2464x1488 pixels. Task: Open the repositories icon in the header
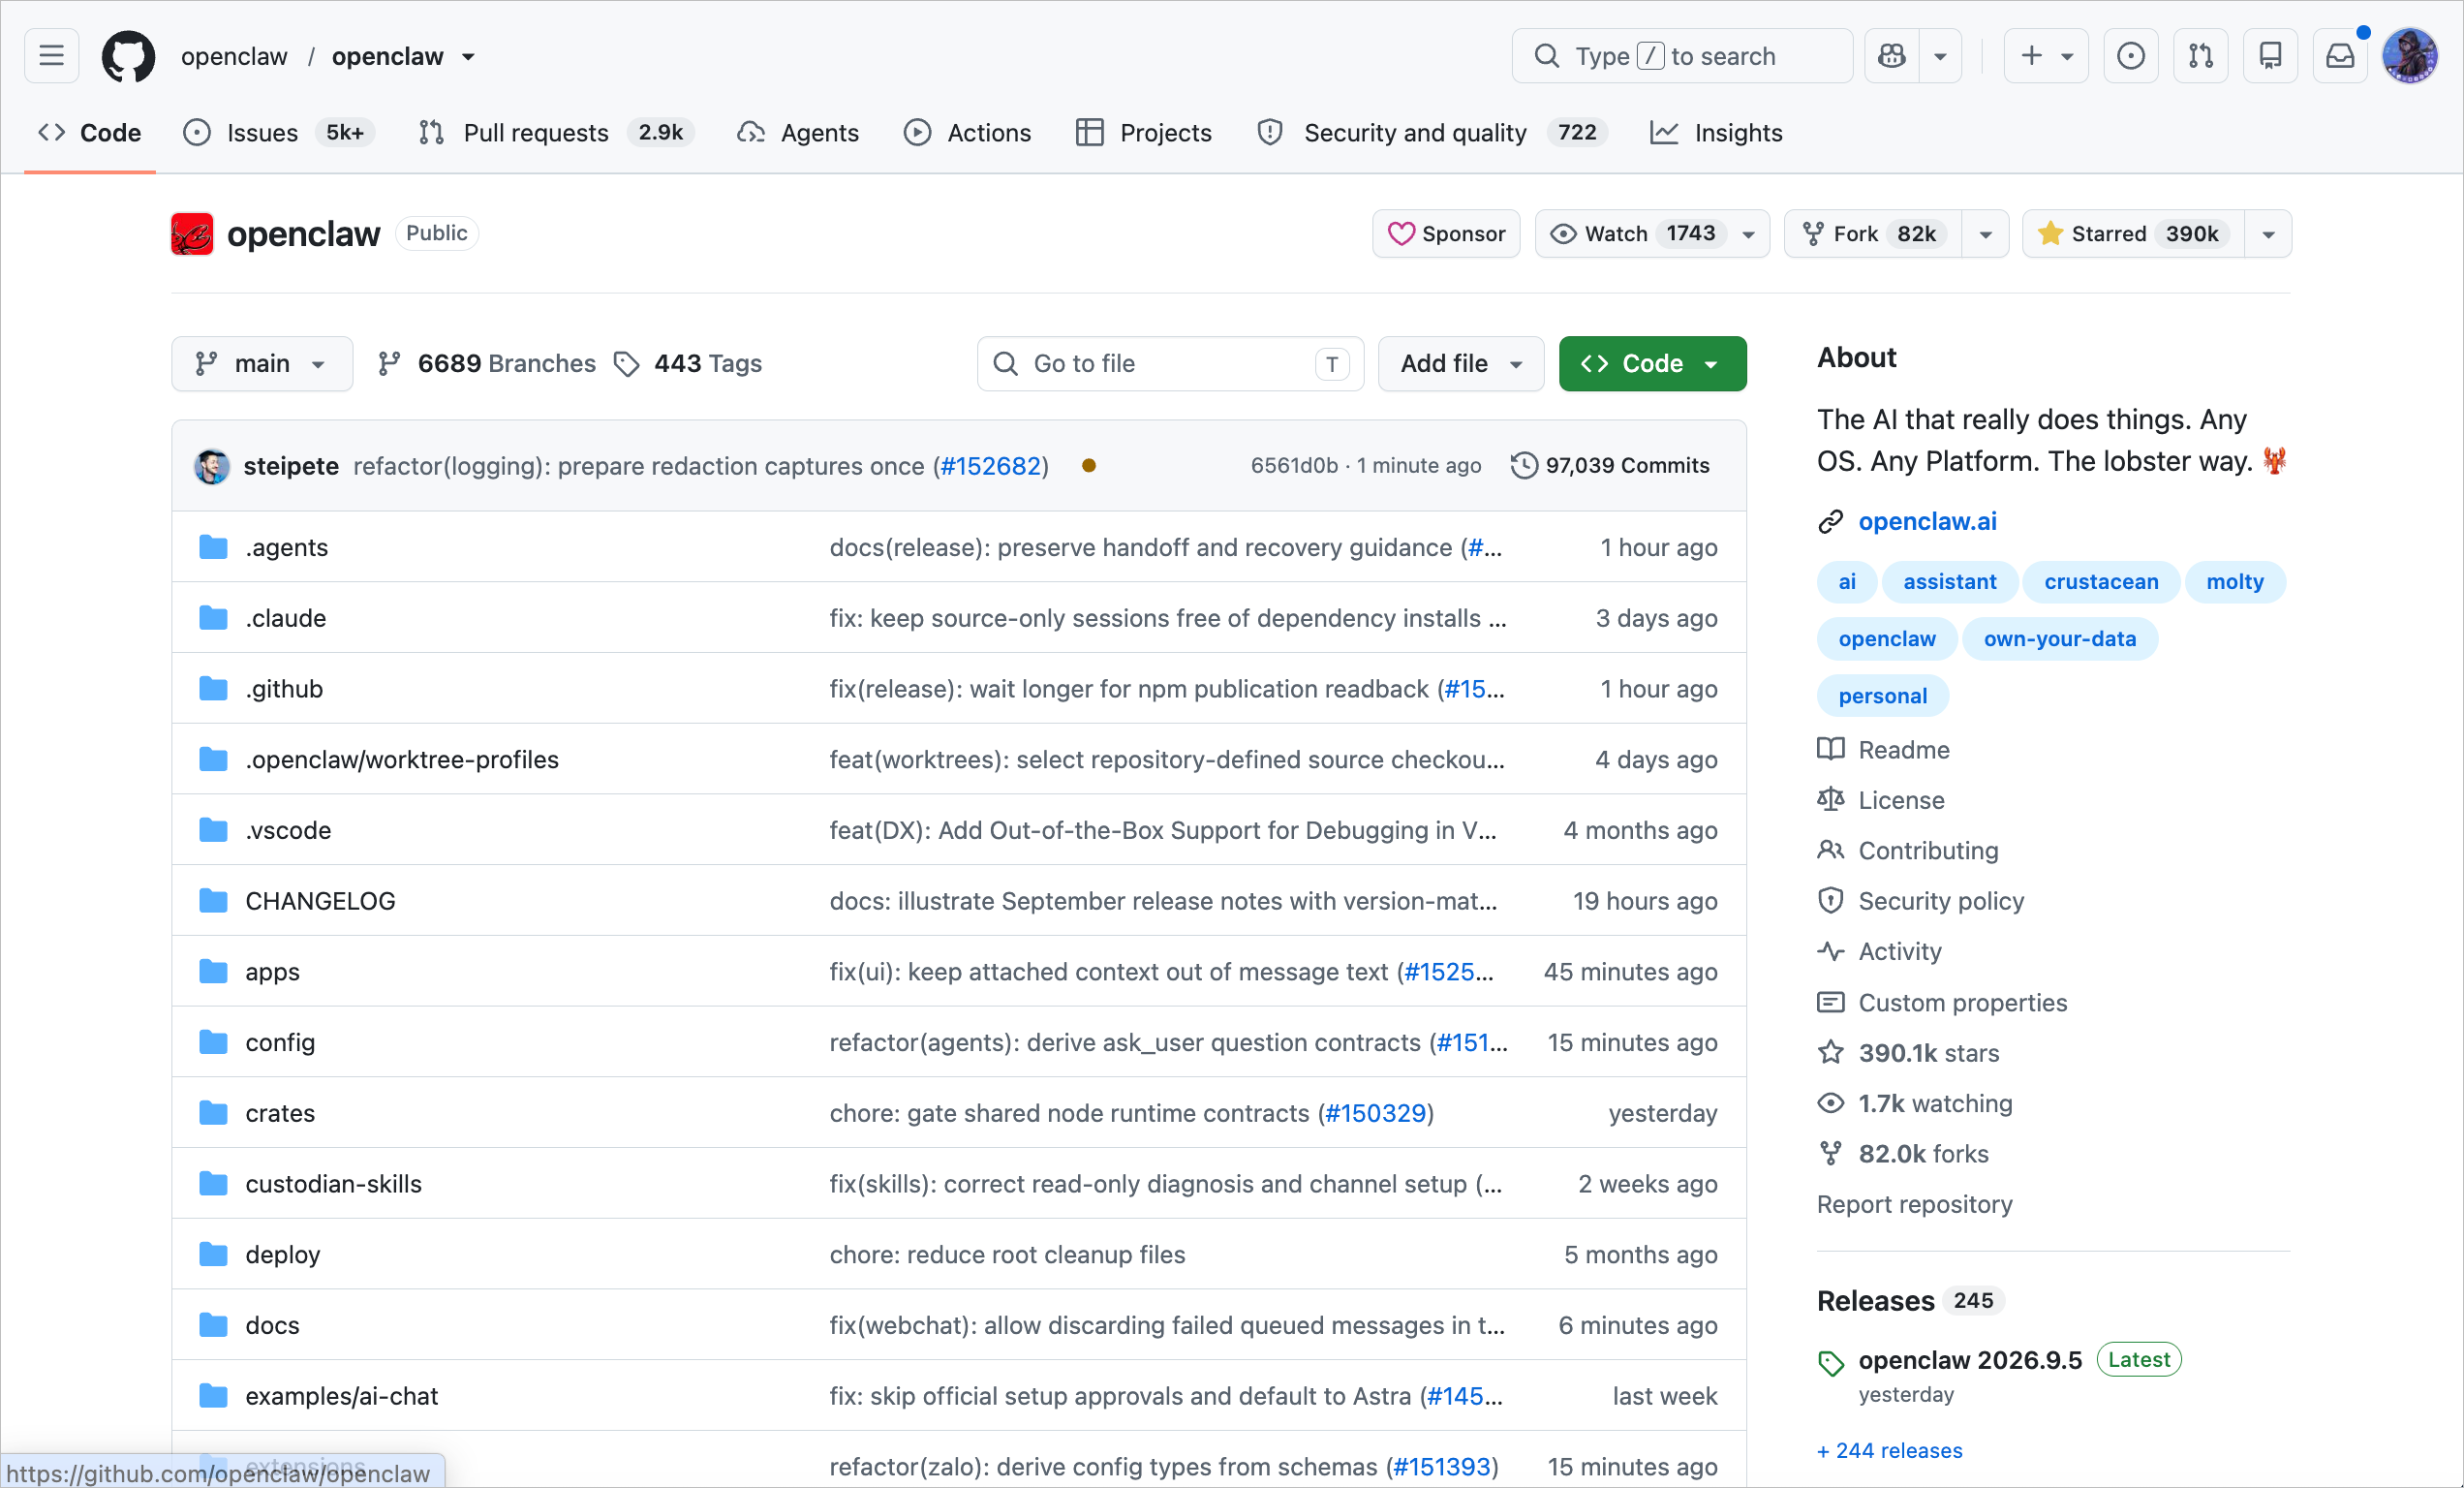2271,56
